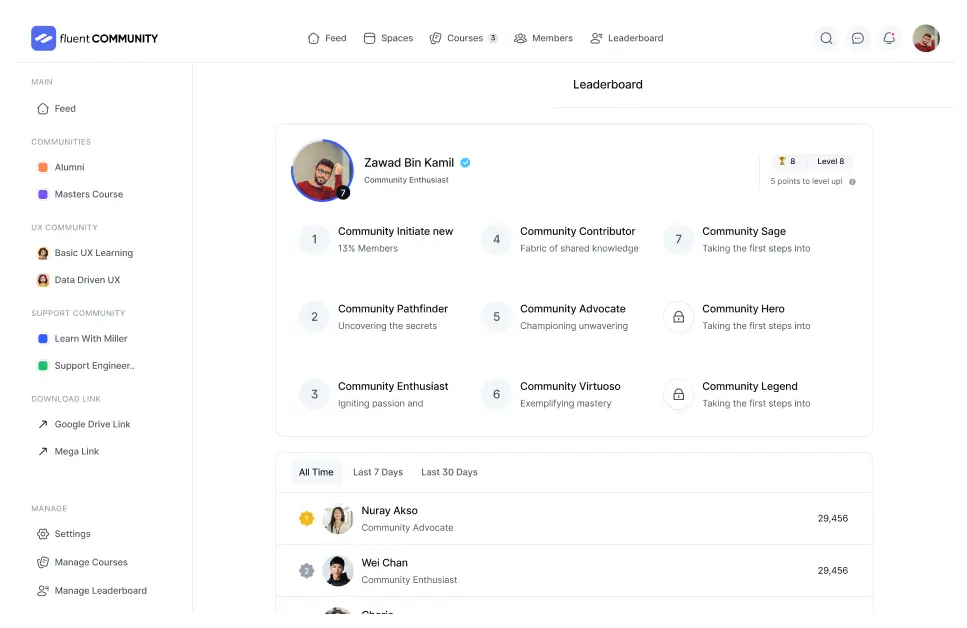Open the Mega Link download
The image size is (967, 628).
click(x=76, y=451)
